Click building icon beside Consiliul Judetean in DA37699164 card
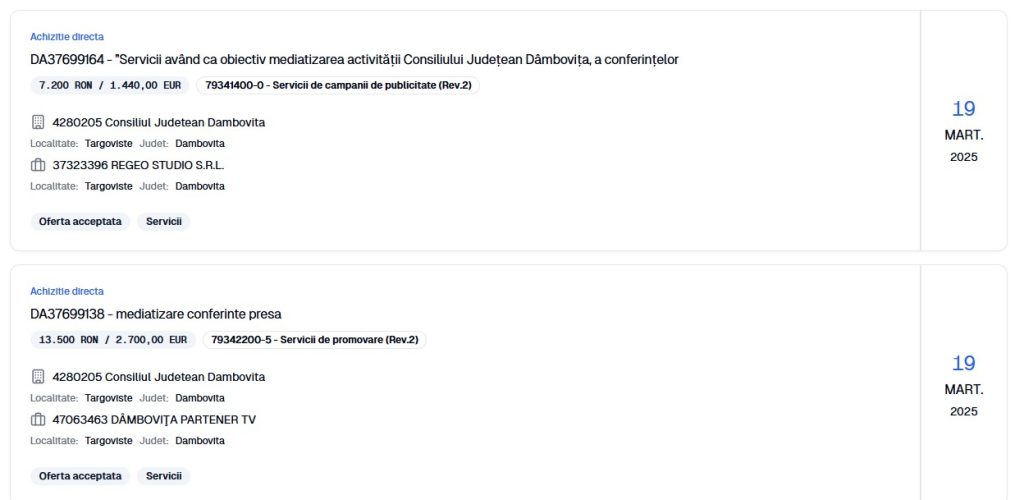Viewport: 1024px width, 500px height. pos(38,122)
